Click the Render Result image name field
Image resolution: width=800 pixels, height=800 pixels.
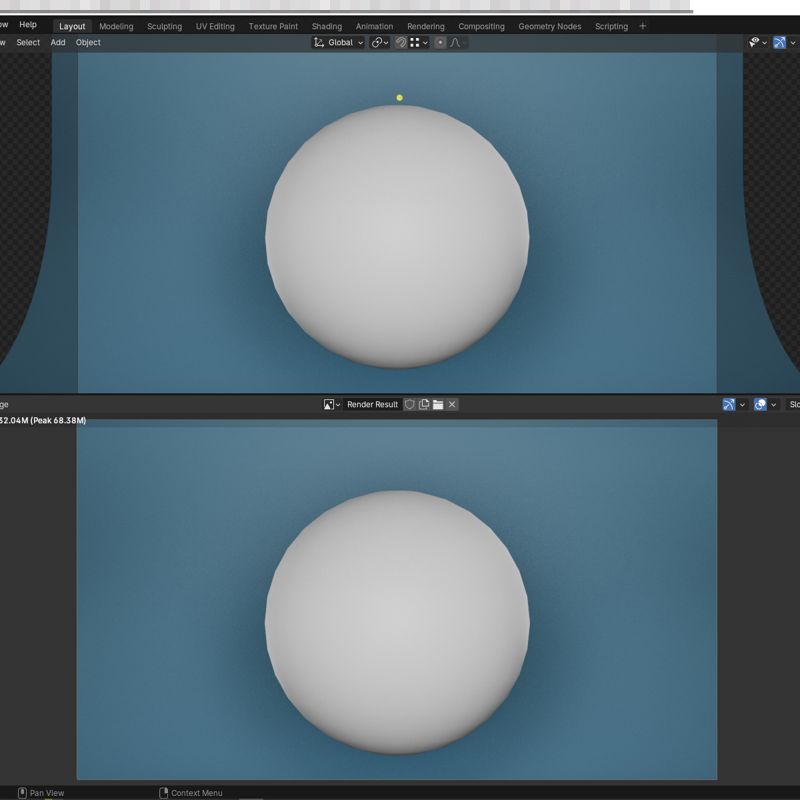point(372,405)
